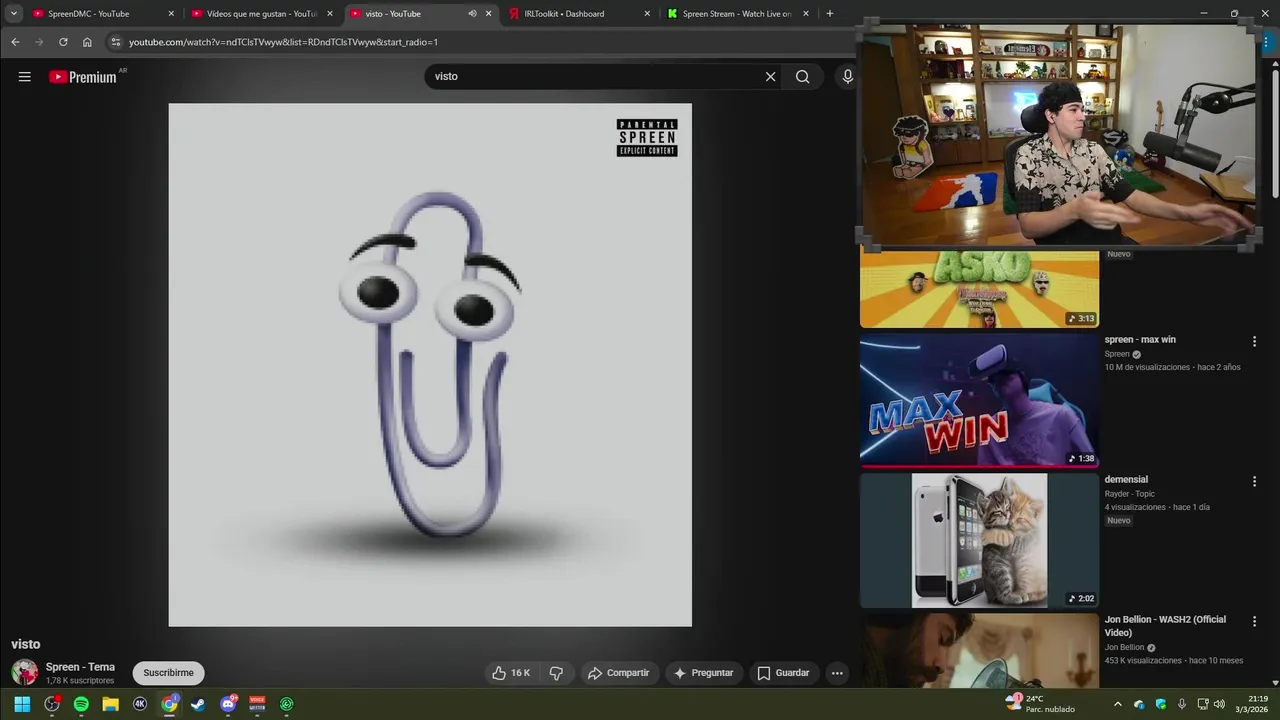Mute the visto tab audio icon

click(x=472, y=14)
